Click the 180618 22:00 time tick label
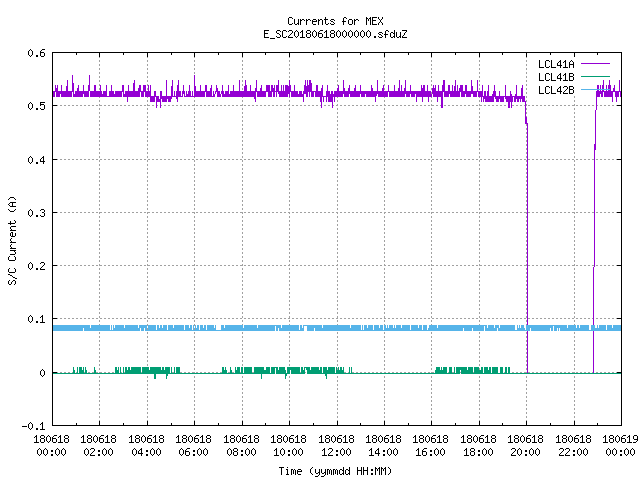Screen dimensions: 640x480 [x=573, y=446]
